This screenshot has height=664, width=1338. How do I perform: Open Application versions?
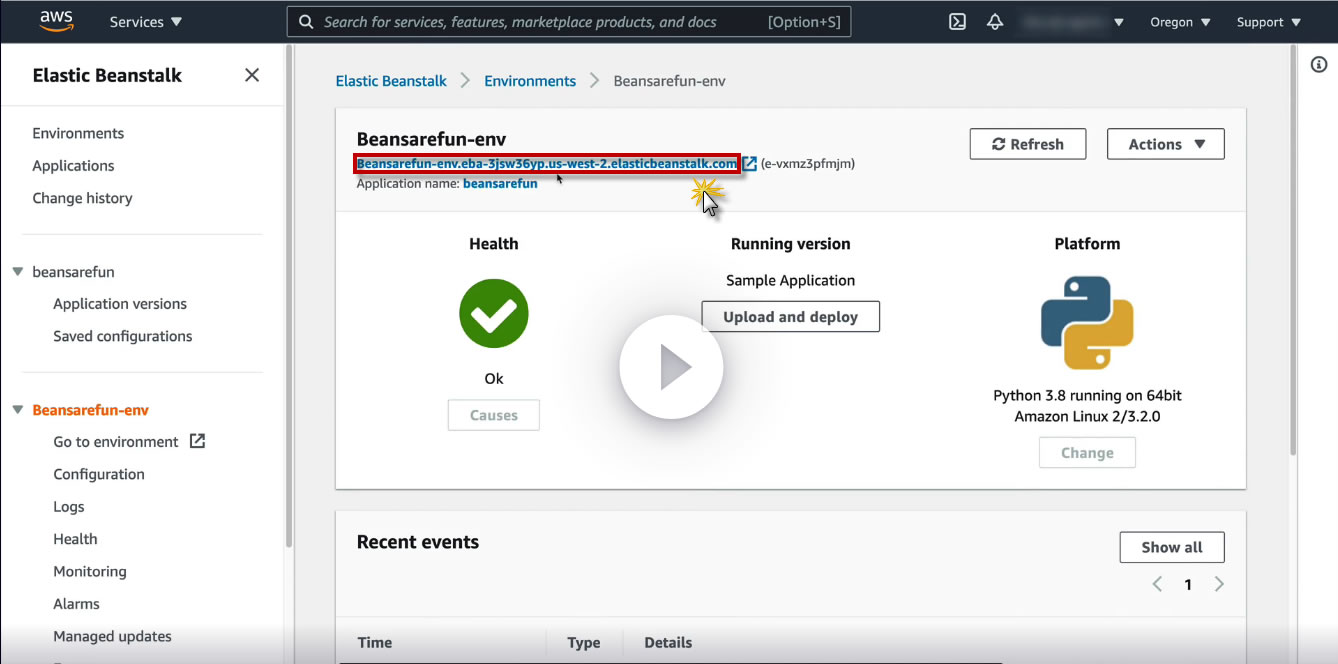tap(120, 304)
